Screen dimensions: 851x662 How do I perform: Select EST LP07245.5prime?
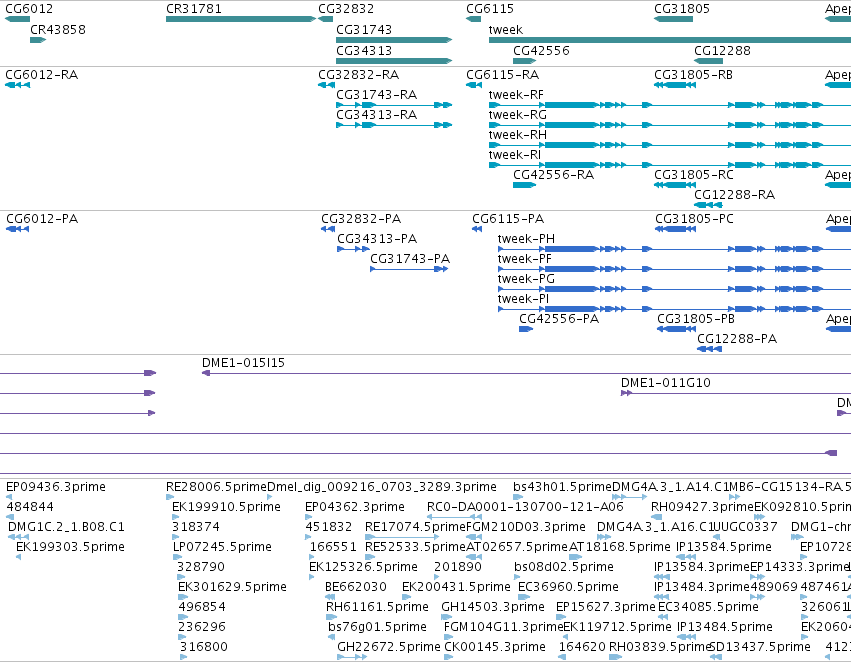click(222, 547)
